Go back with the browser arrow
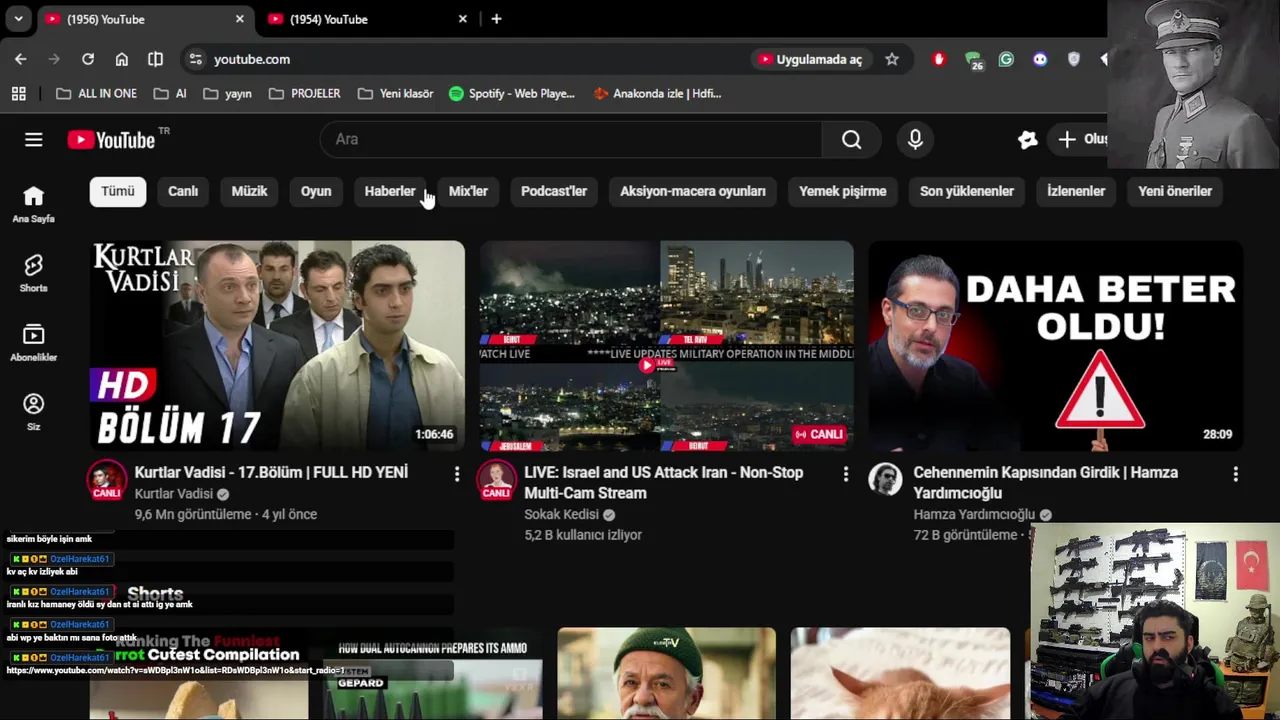This screenshot has height=720, width=1280. [x=21, y=59]
